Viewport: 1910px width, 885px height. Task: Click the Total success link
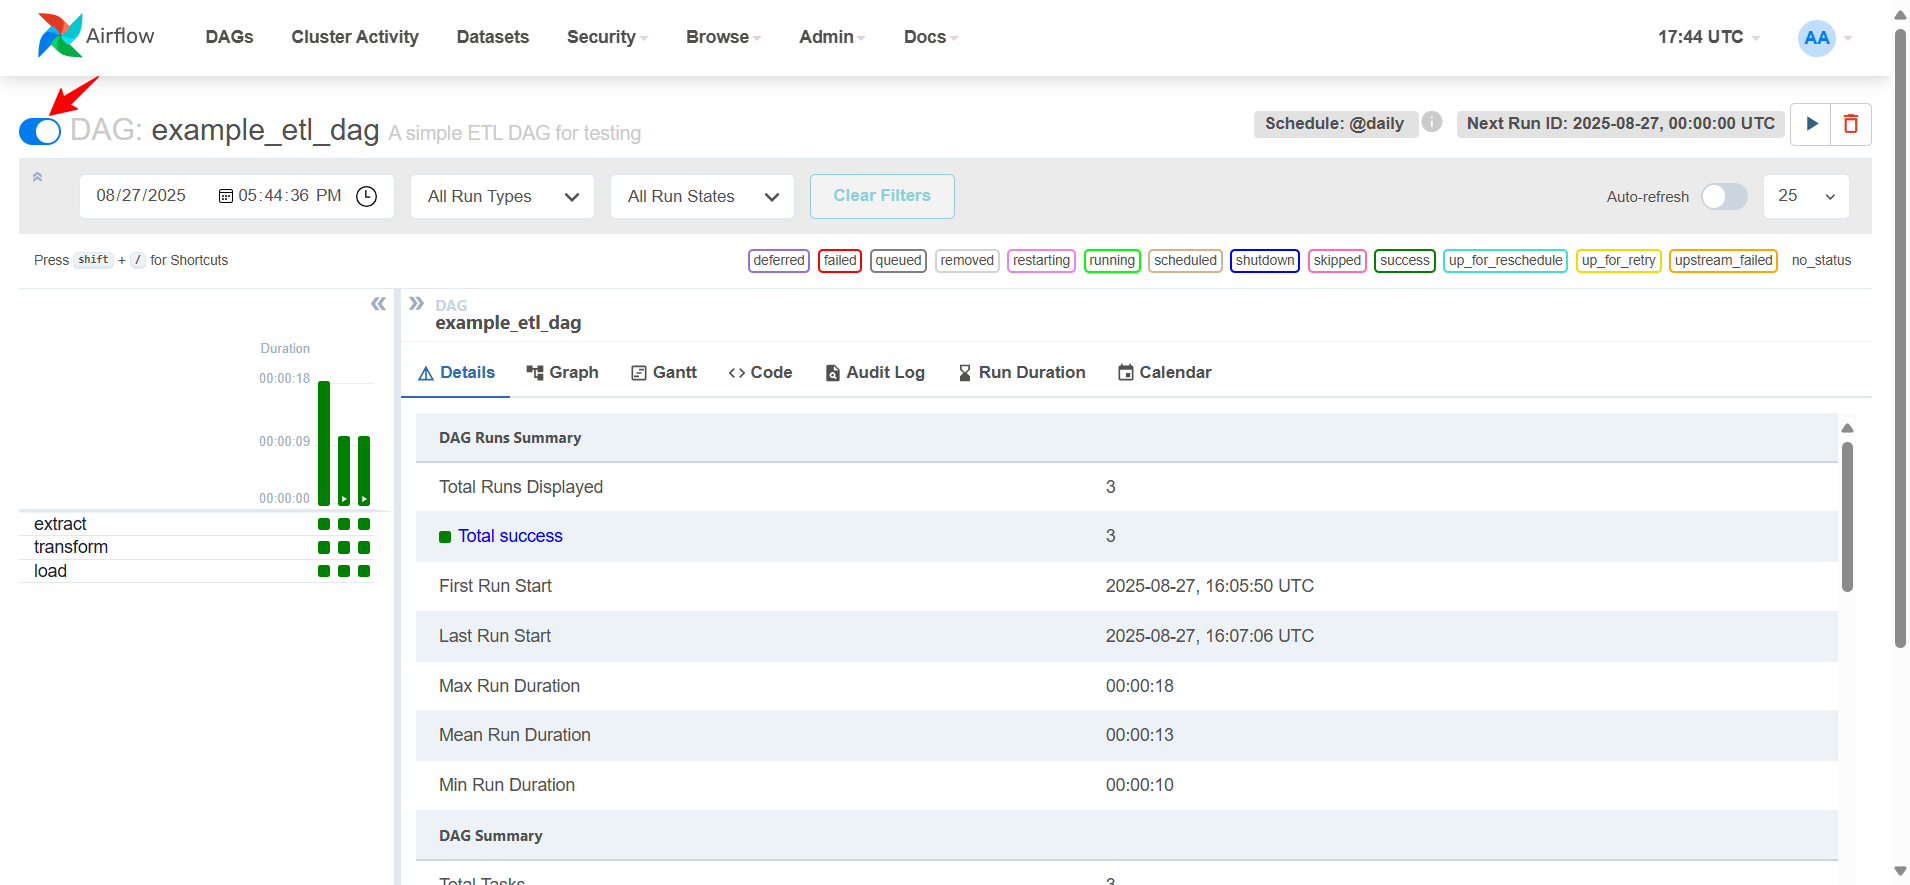pos(510,536)
